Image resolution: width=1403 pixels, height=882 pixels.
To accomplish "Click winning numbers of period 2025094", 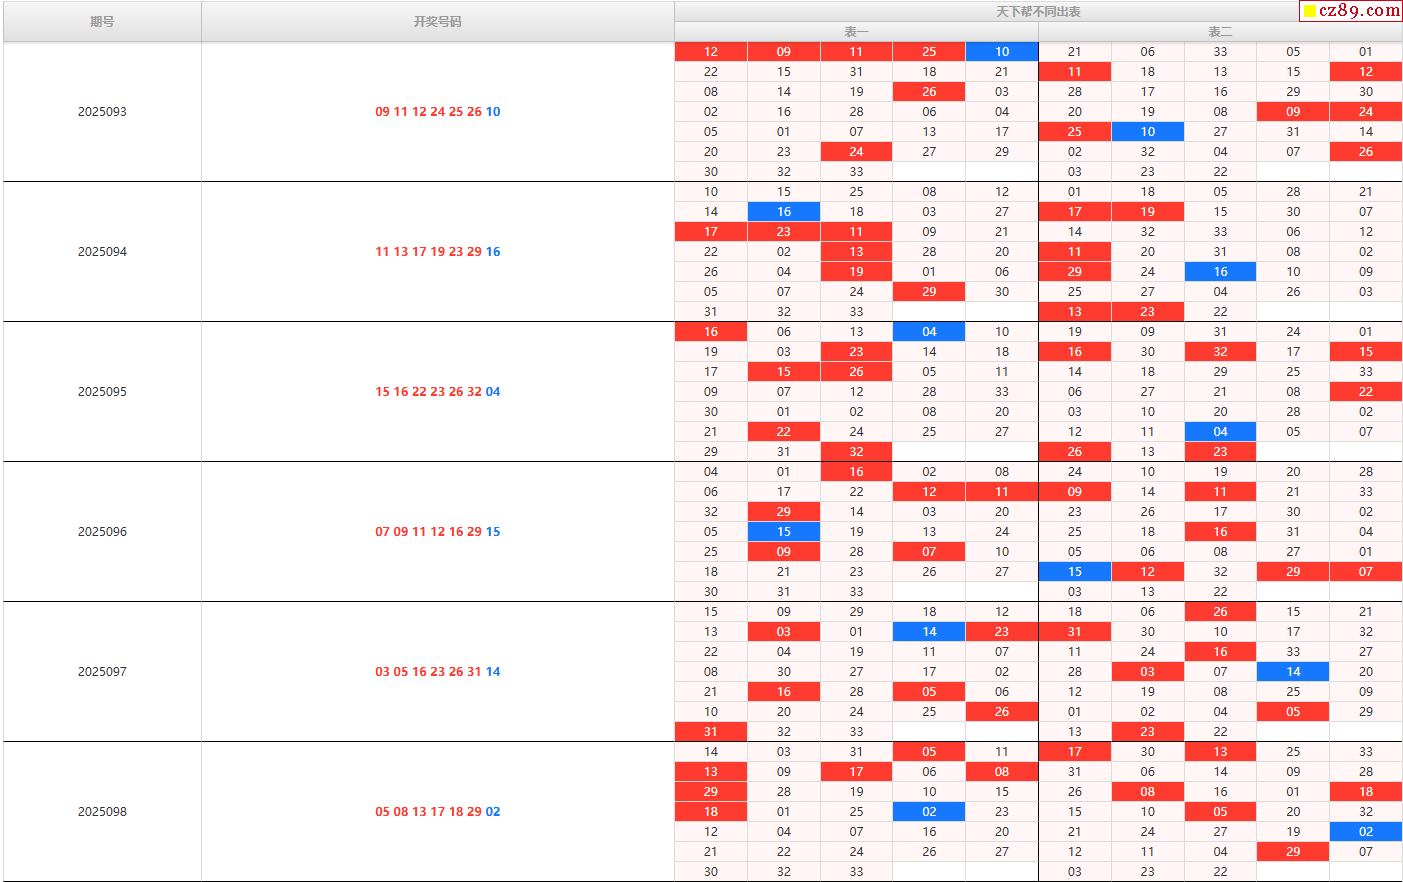I will (x=437, y=251).
